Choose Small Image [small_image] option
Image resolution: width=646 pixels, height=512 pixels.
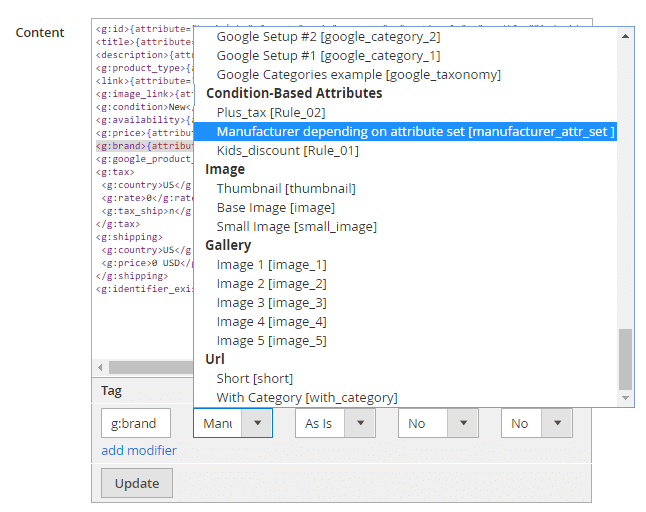tap(296, 227)
